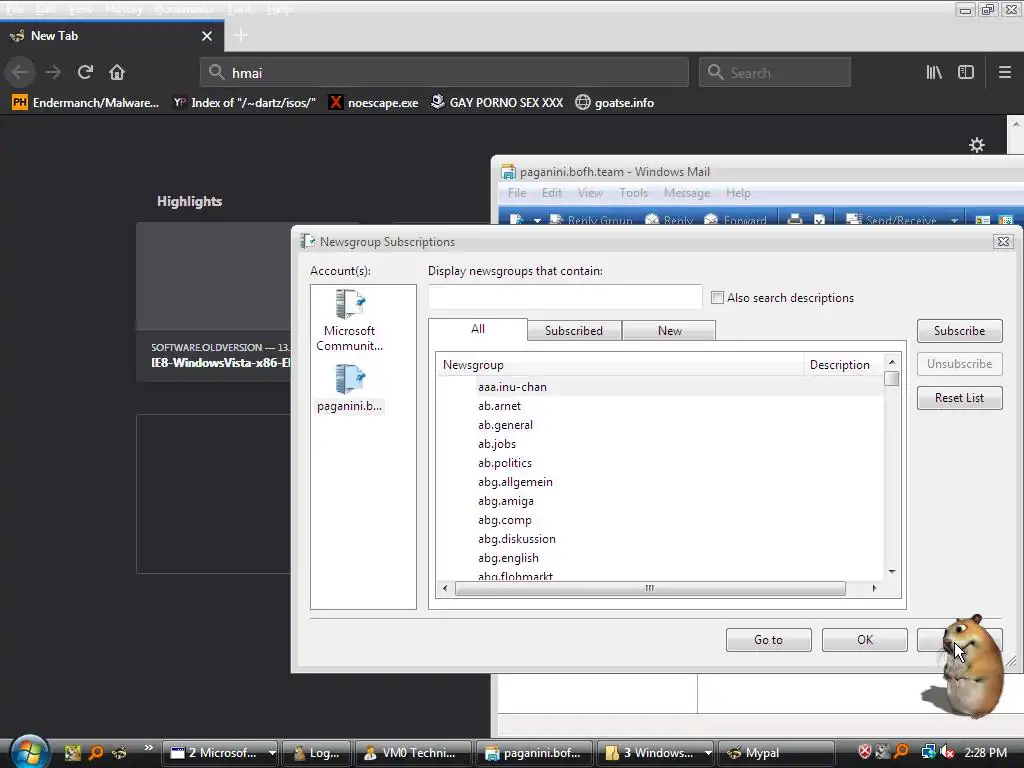Select the ab.general newsgroup

pyautogui.click(x=505, y=424)
